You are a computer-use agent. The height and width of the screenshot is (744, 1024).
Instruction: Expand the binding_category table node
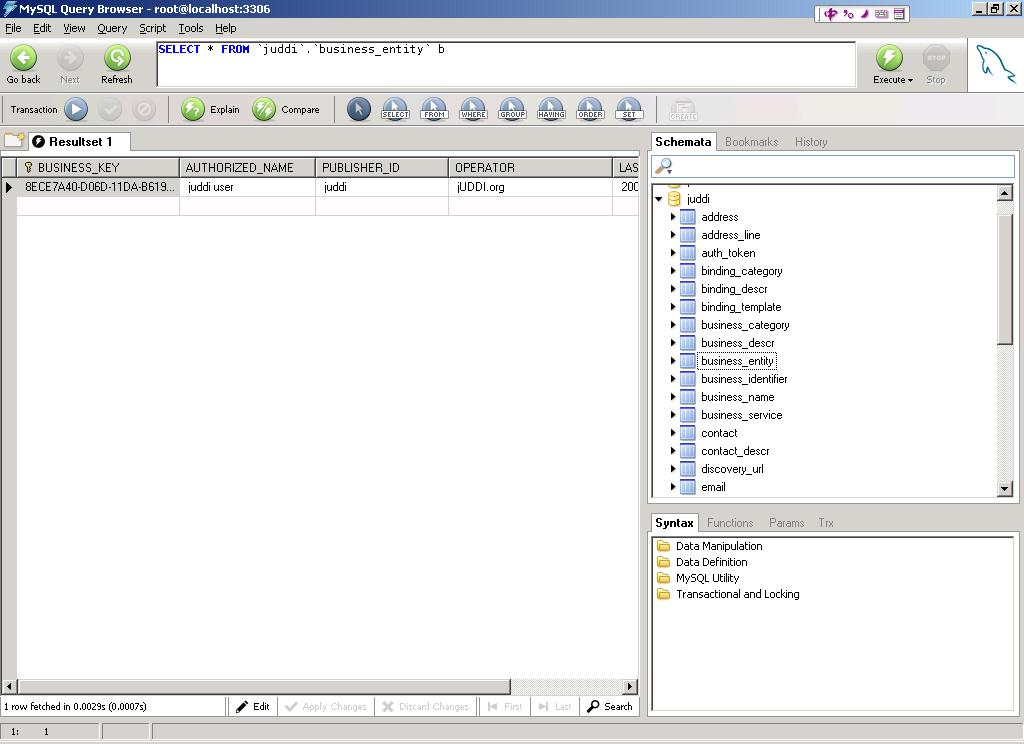tap(673, 270)
